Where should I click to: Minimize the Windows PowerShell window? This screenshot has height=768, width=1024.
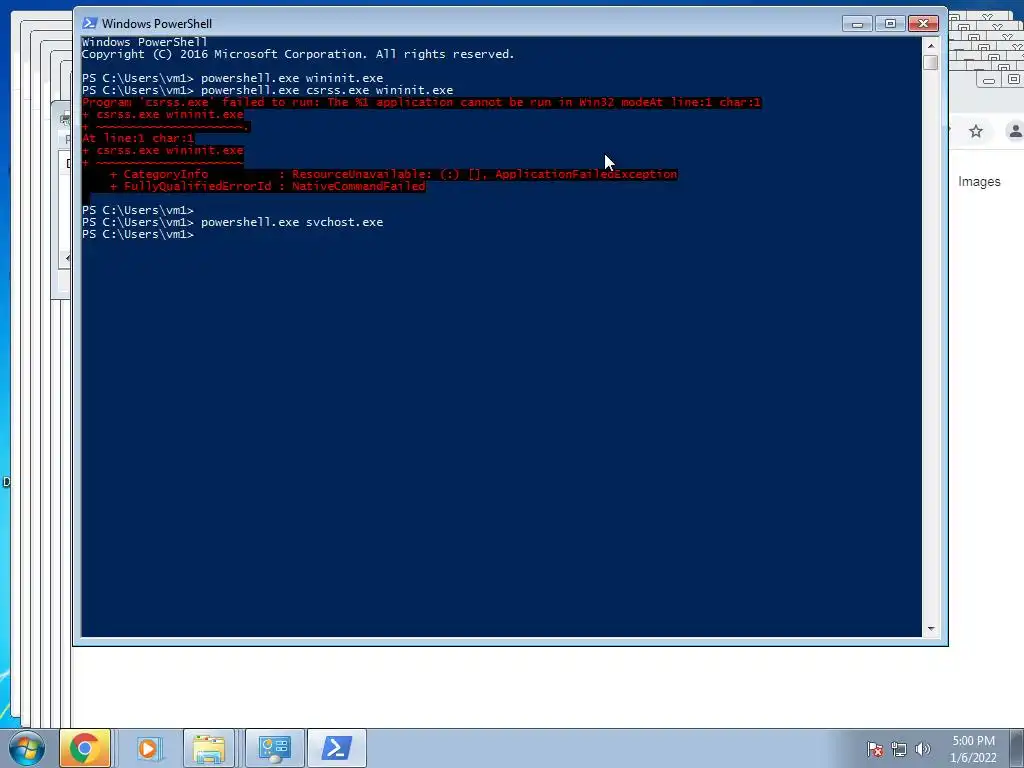coord(857,24)
